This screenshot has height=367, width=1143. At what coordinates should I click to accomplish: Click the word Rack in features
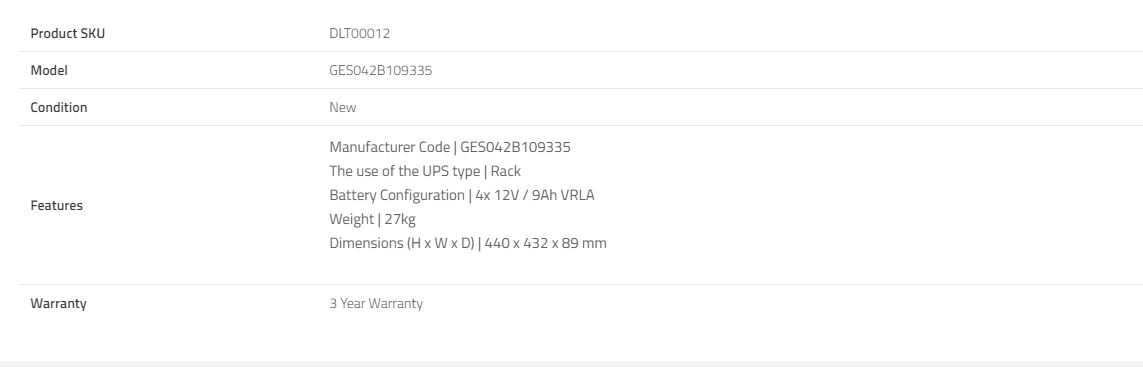pyautogui.click(x=506, y=171)
